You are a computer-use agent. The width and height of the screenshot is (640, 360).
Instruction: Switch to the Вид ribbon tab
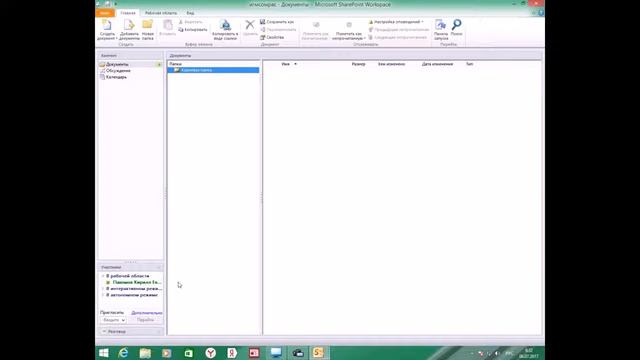(190, 13)
